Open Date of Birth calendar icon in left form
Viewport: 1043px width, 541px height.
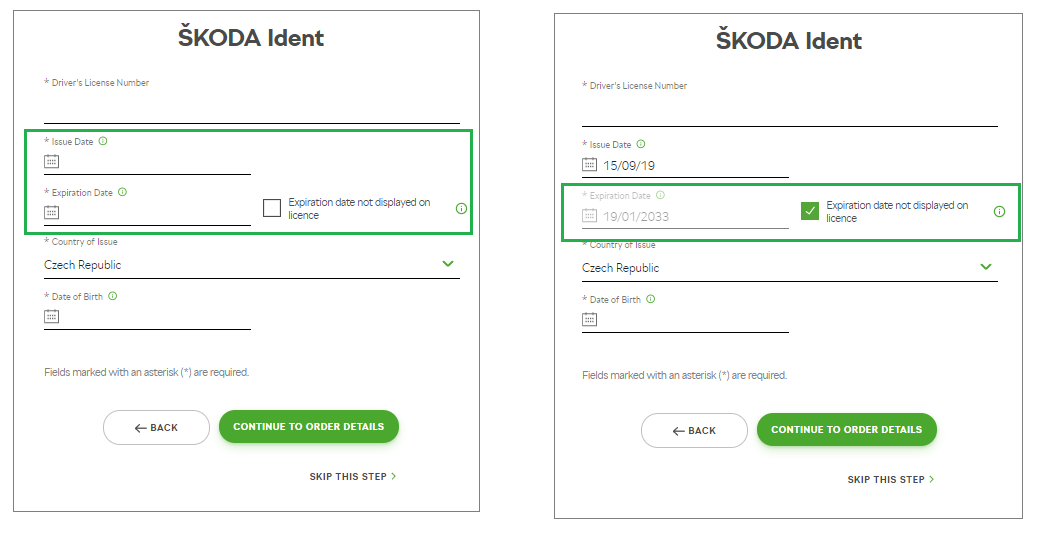coord(51,317)
